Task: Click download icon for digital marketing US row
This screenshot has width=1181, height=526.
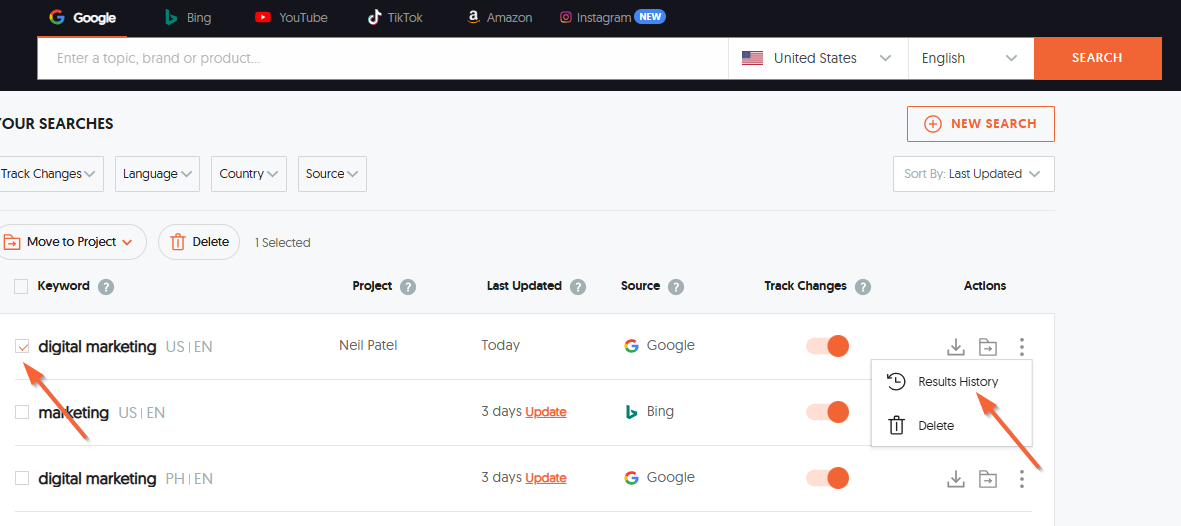Action: click(x=956, y=347)
